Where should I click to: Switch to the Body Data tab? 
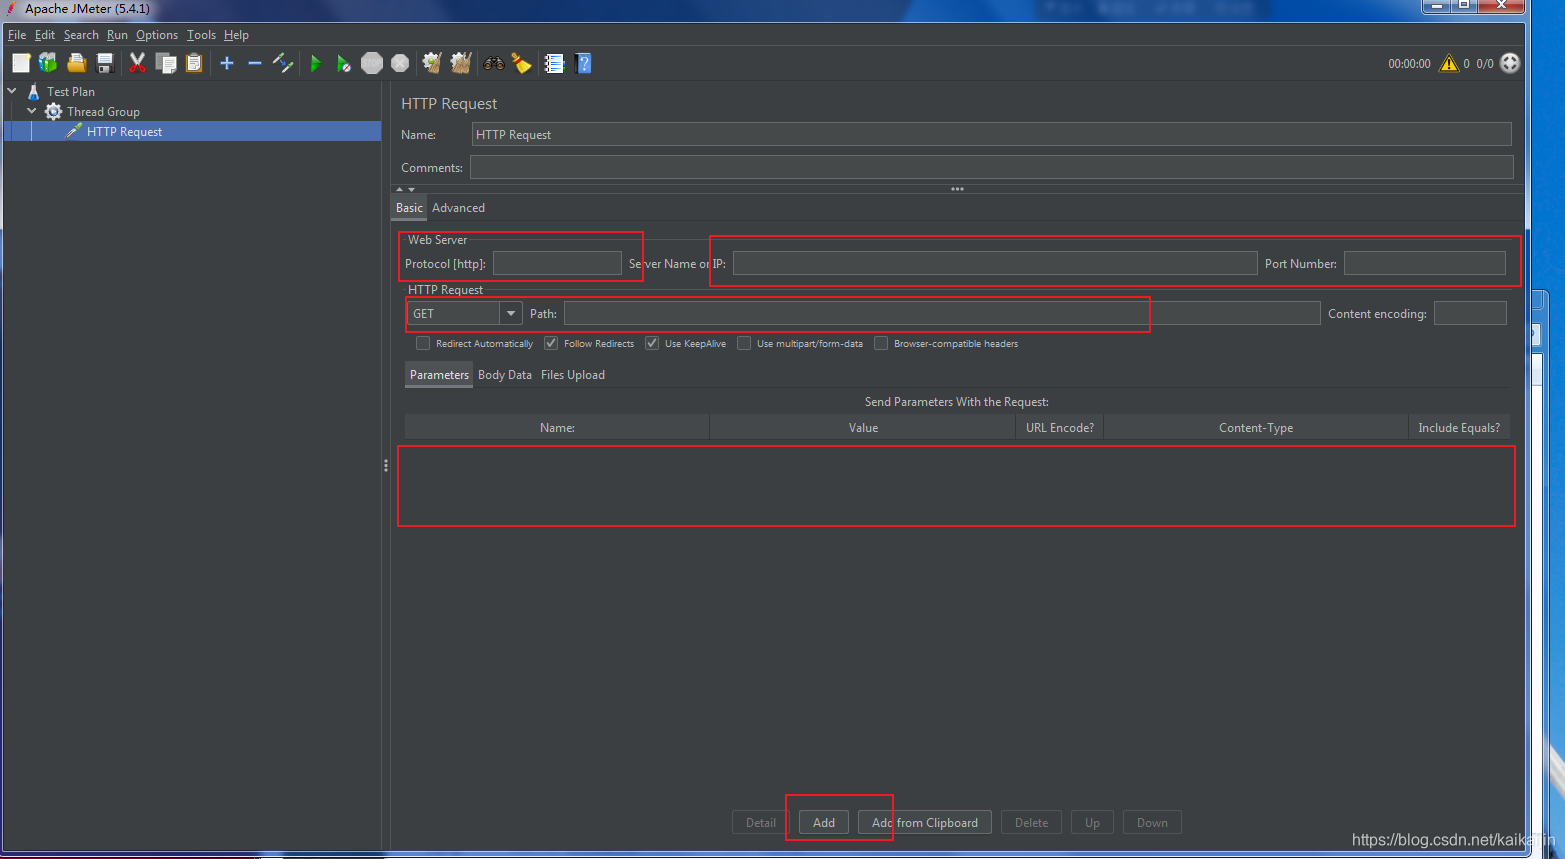(505, 375)
